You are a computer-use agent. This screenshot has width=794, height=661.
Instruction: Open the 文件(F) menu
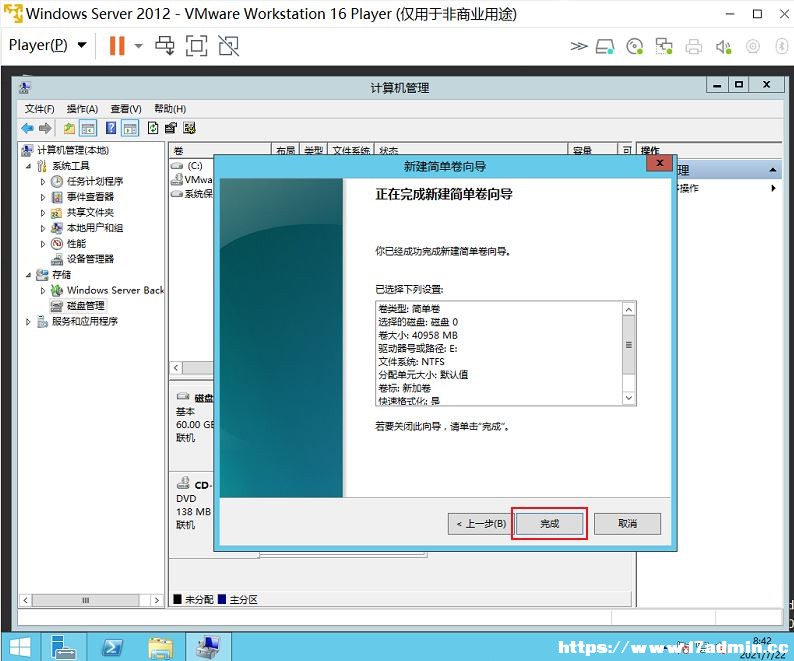39,109
